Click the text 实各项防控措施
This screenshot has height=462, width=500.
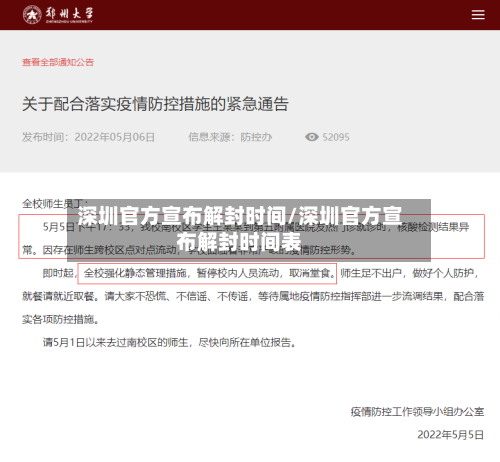point(61,319)
